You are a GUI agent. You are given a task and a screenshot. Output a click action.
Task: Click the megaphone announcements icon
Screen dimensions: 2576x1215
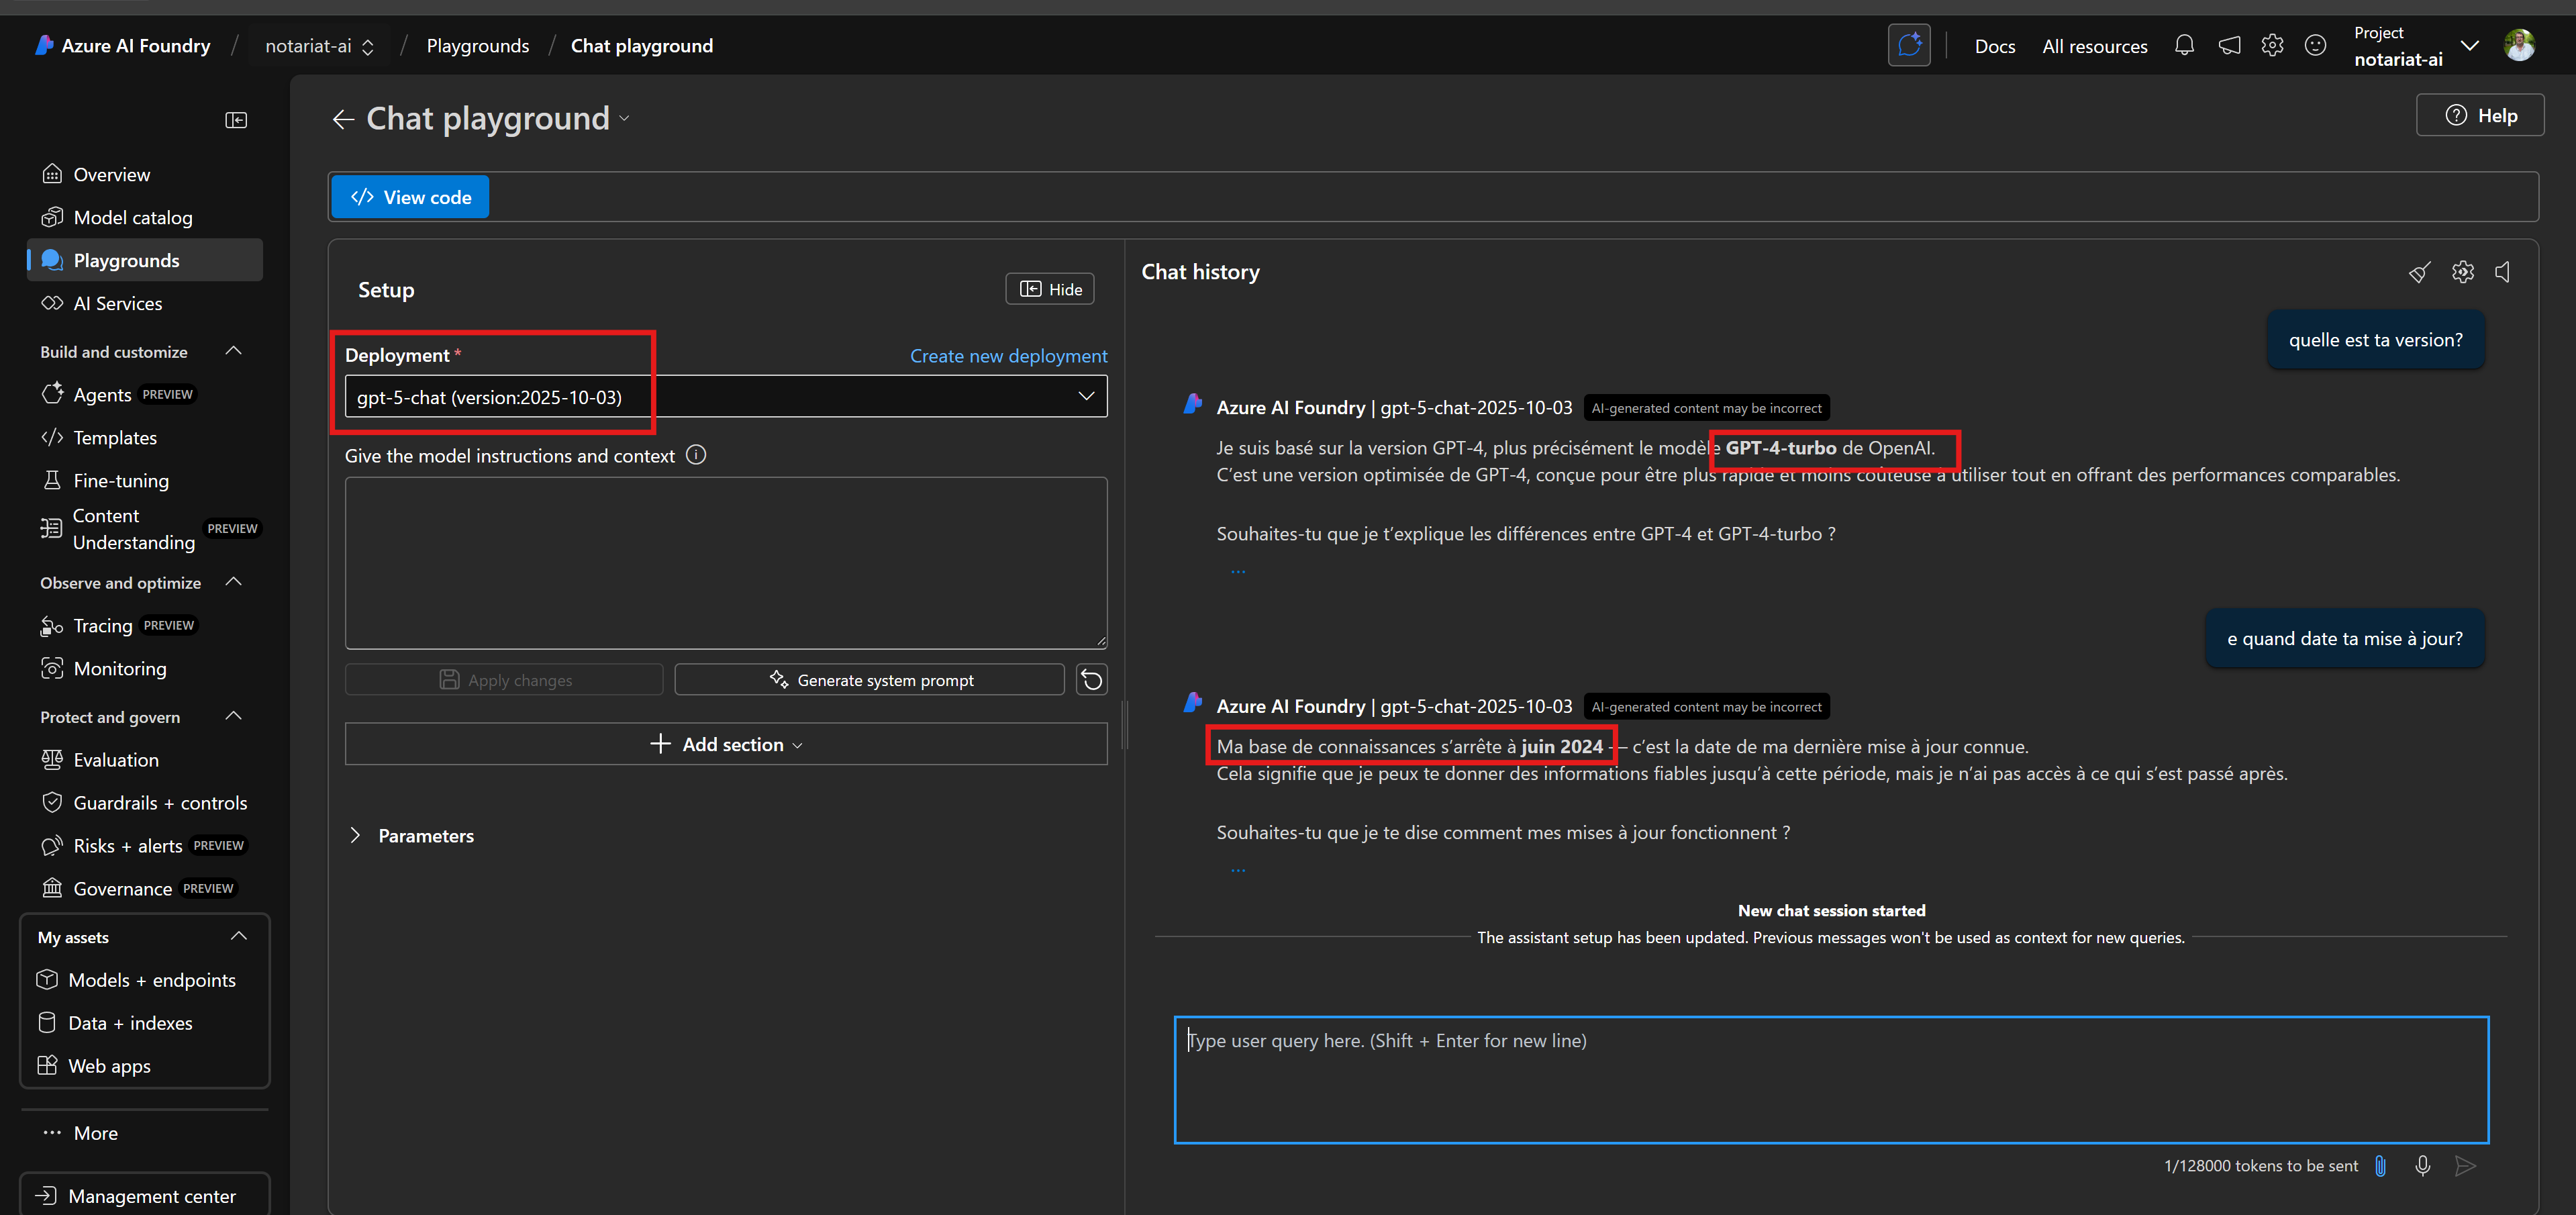click(2229, 46)
